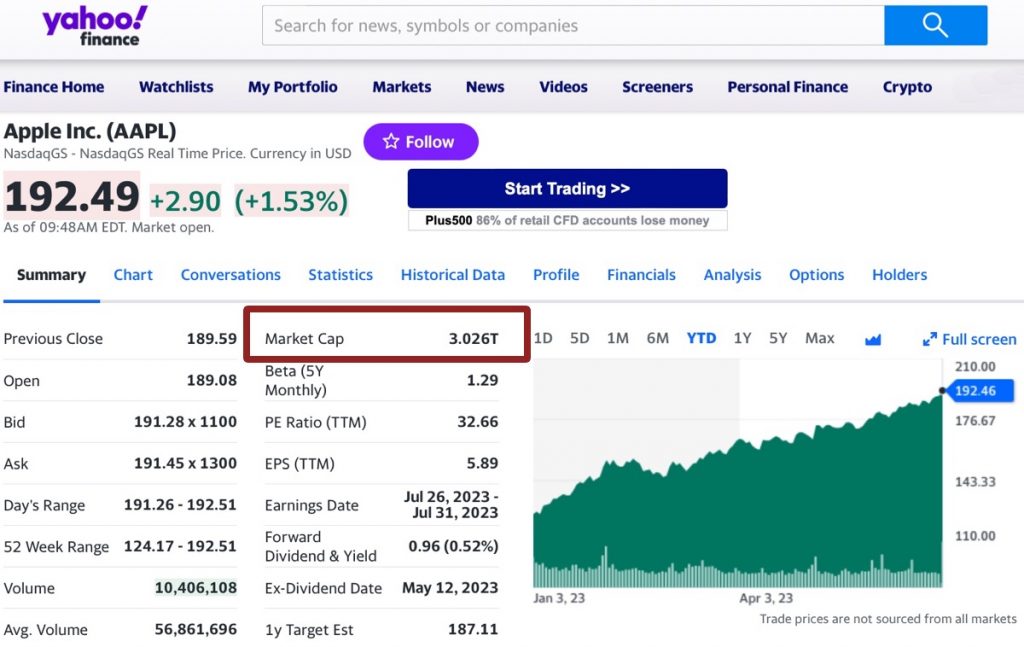Go to Watchlists
This screenshot has height=647, width=1024.
coord(176,87)
